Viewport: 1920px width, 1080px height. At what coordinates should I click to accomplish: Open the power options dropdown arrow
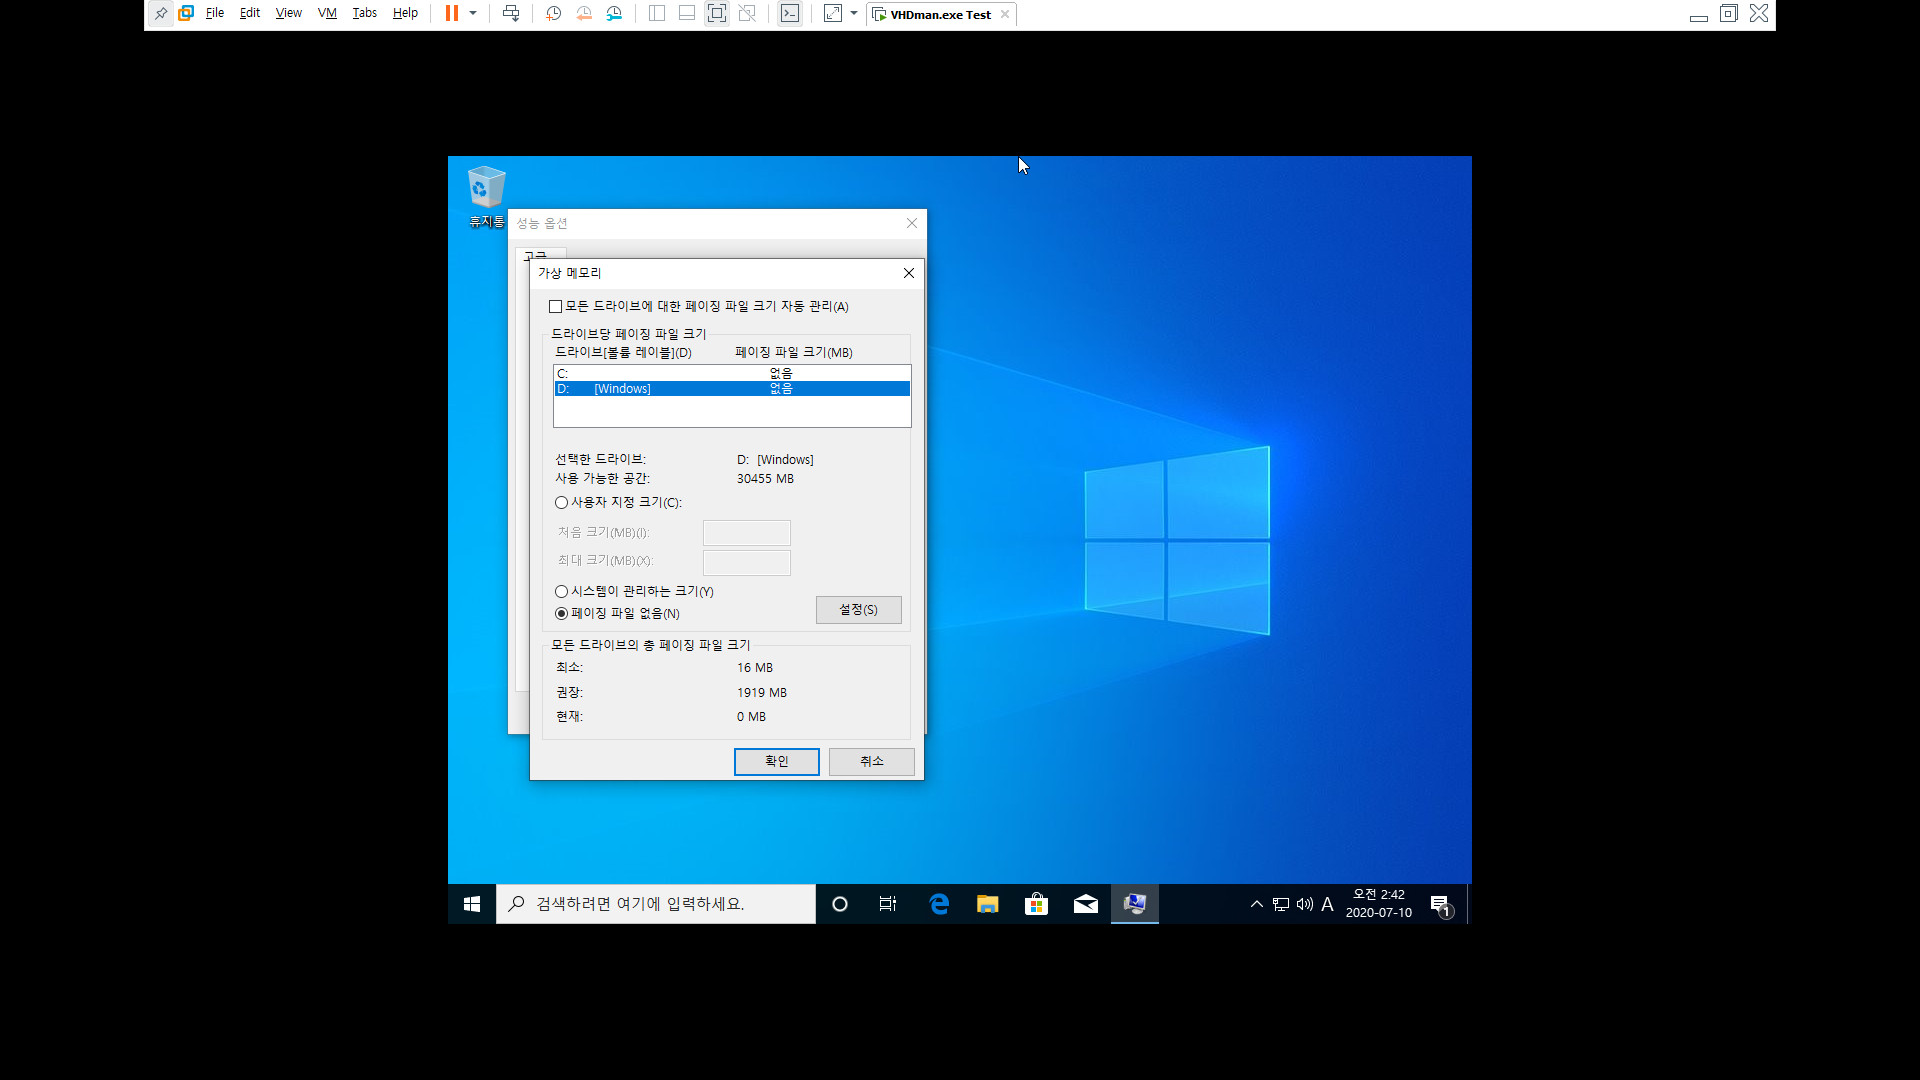(473, 14)
